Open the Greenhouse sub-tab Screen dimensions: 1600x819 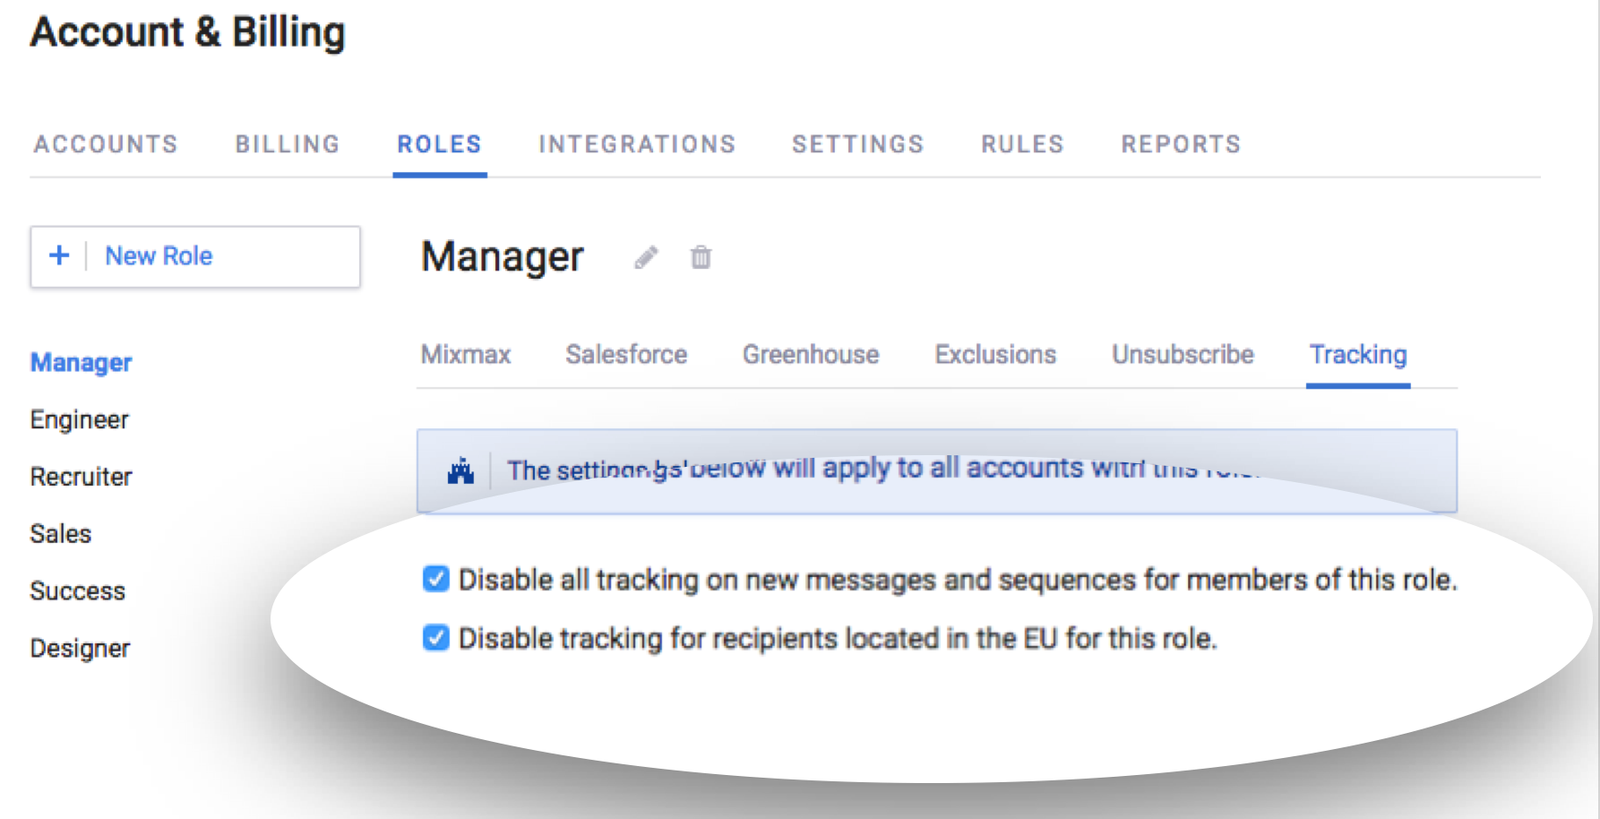pos(810,355)
